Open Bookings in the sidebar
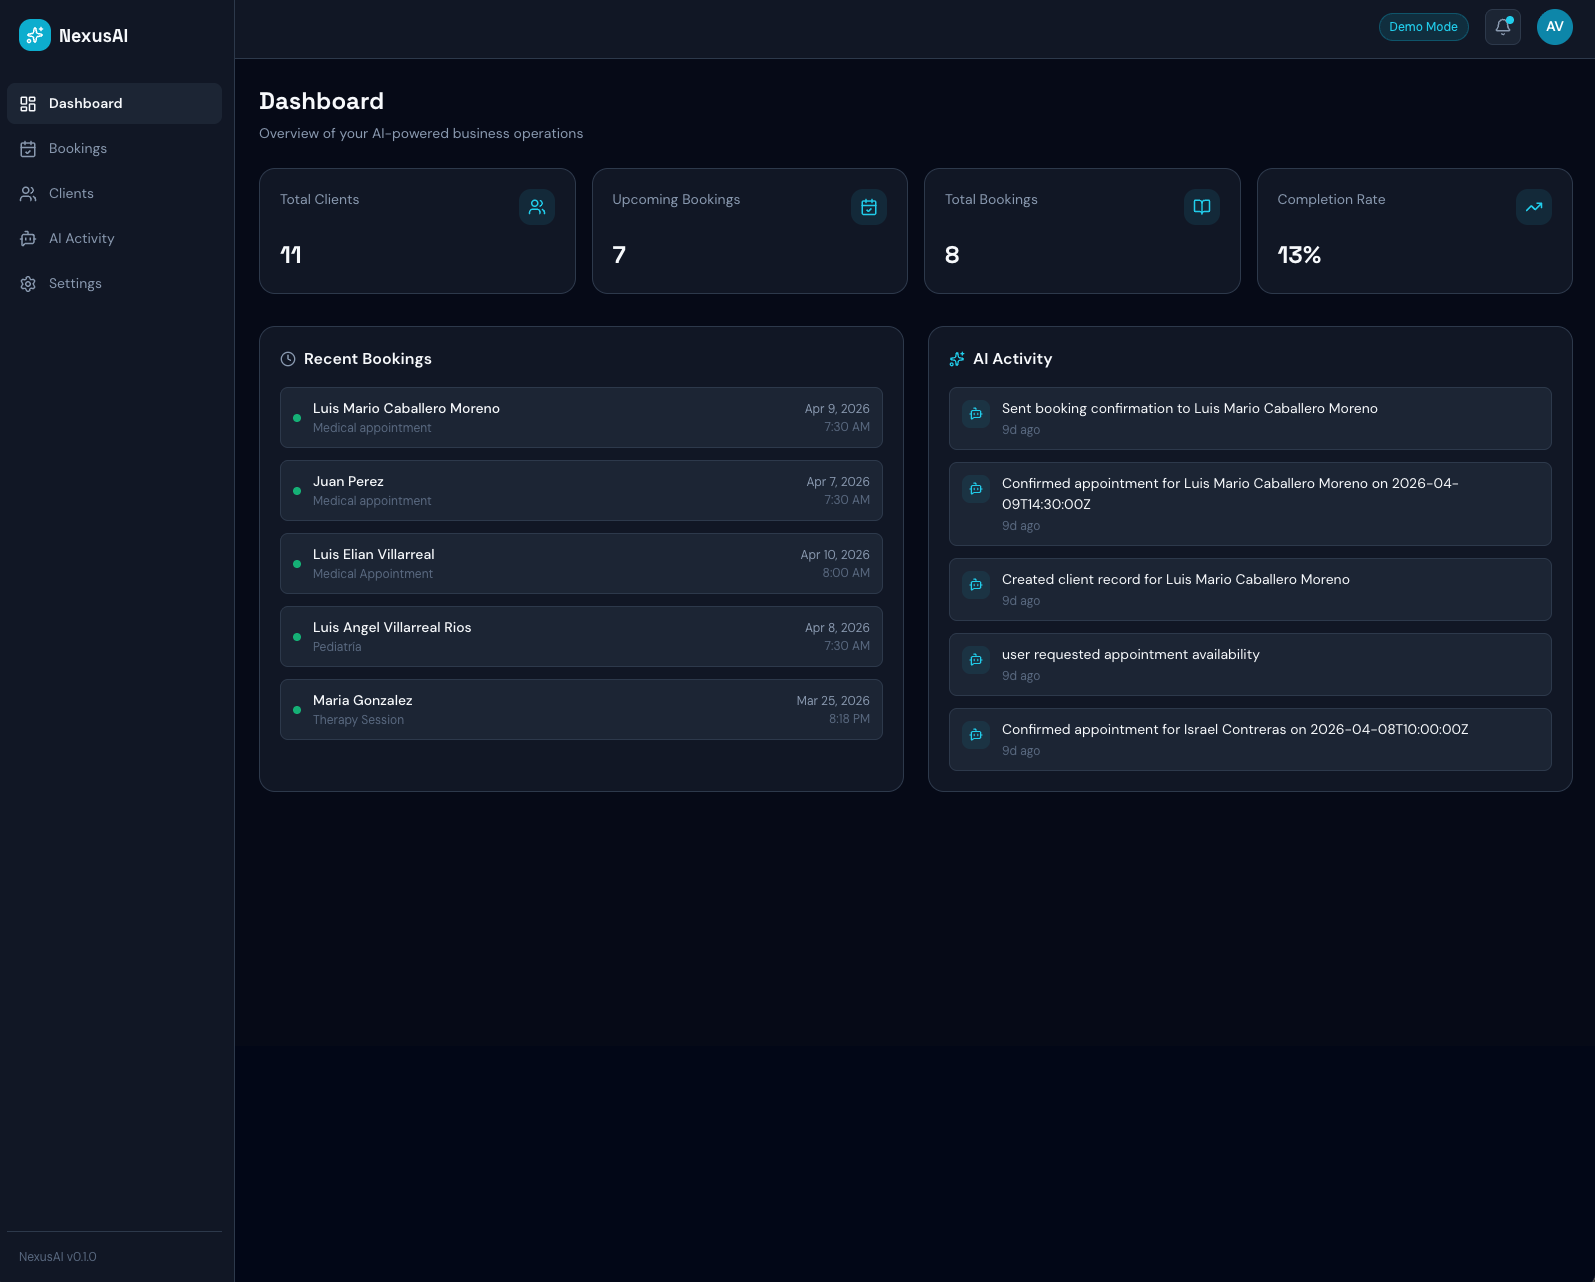Screen dimensions: 1595x1282 pyautogui.click(x=78, y=149)
